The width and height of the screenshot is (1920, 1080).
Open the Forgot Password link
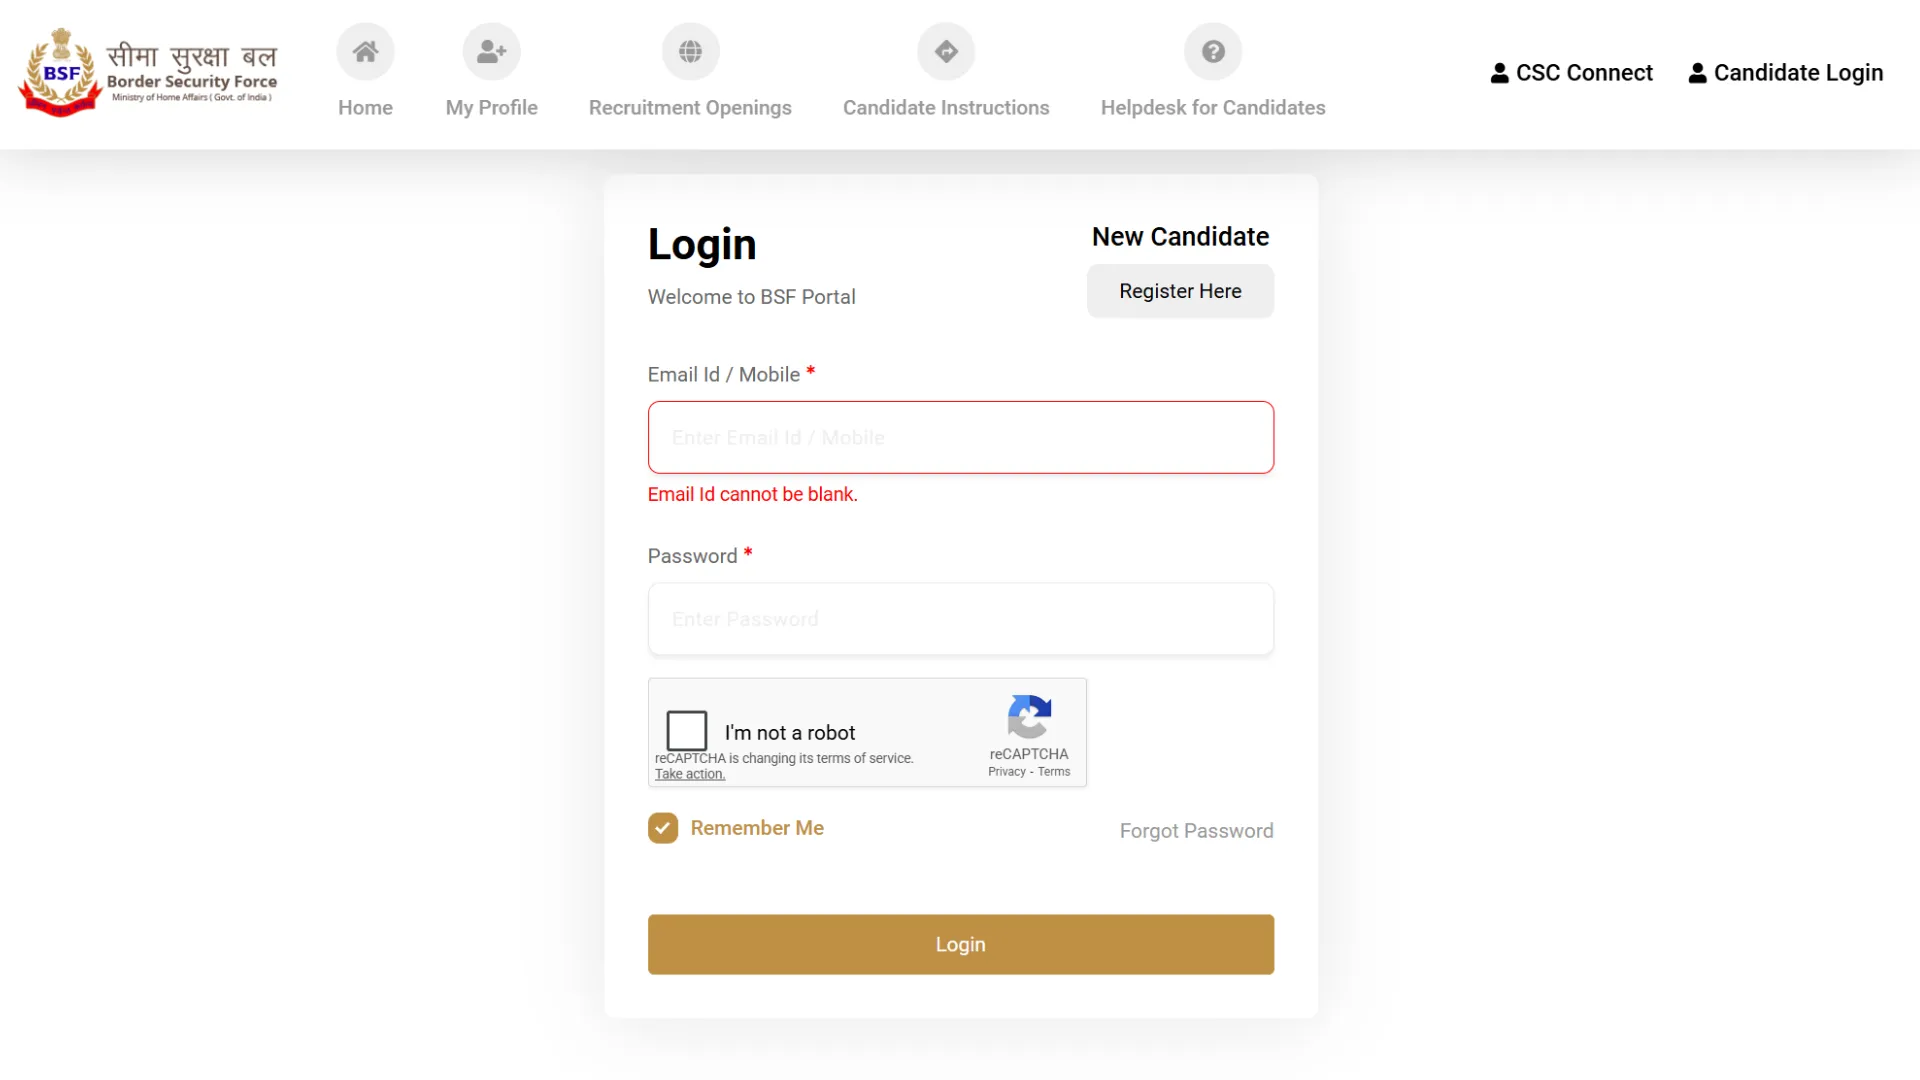pos(1196,831)
